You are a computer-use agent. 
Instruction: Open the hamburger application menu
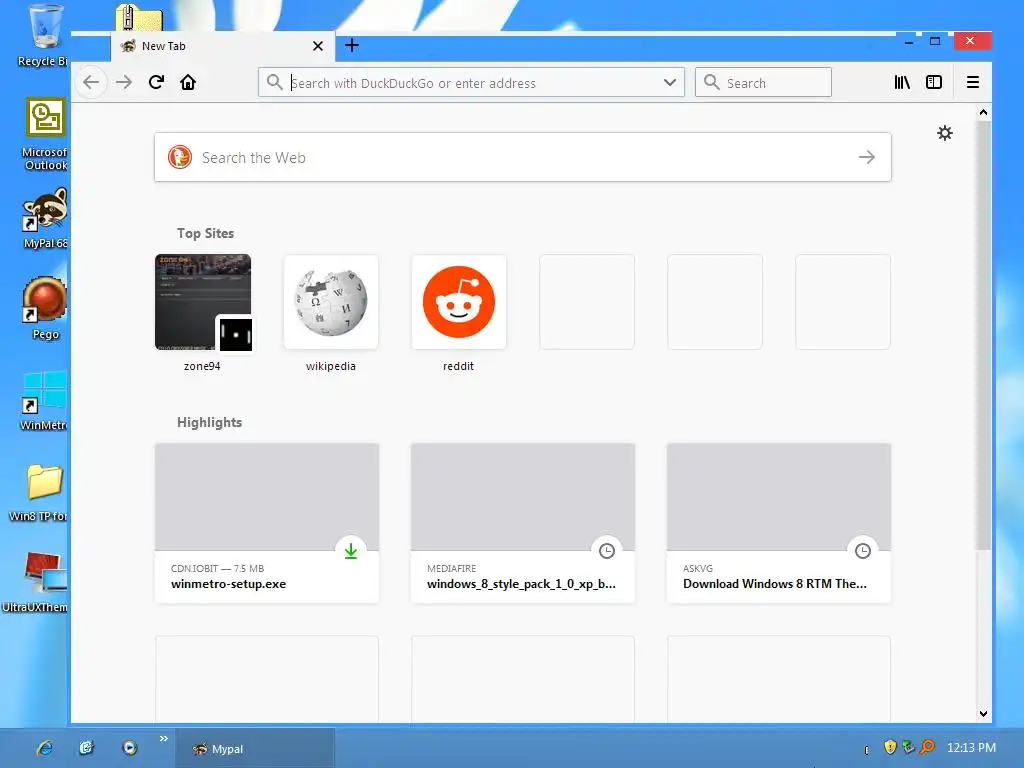pos(972,82)
